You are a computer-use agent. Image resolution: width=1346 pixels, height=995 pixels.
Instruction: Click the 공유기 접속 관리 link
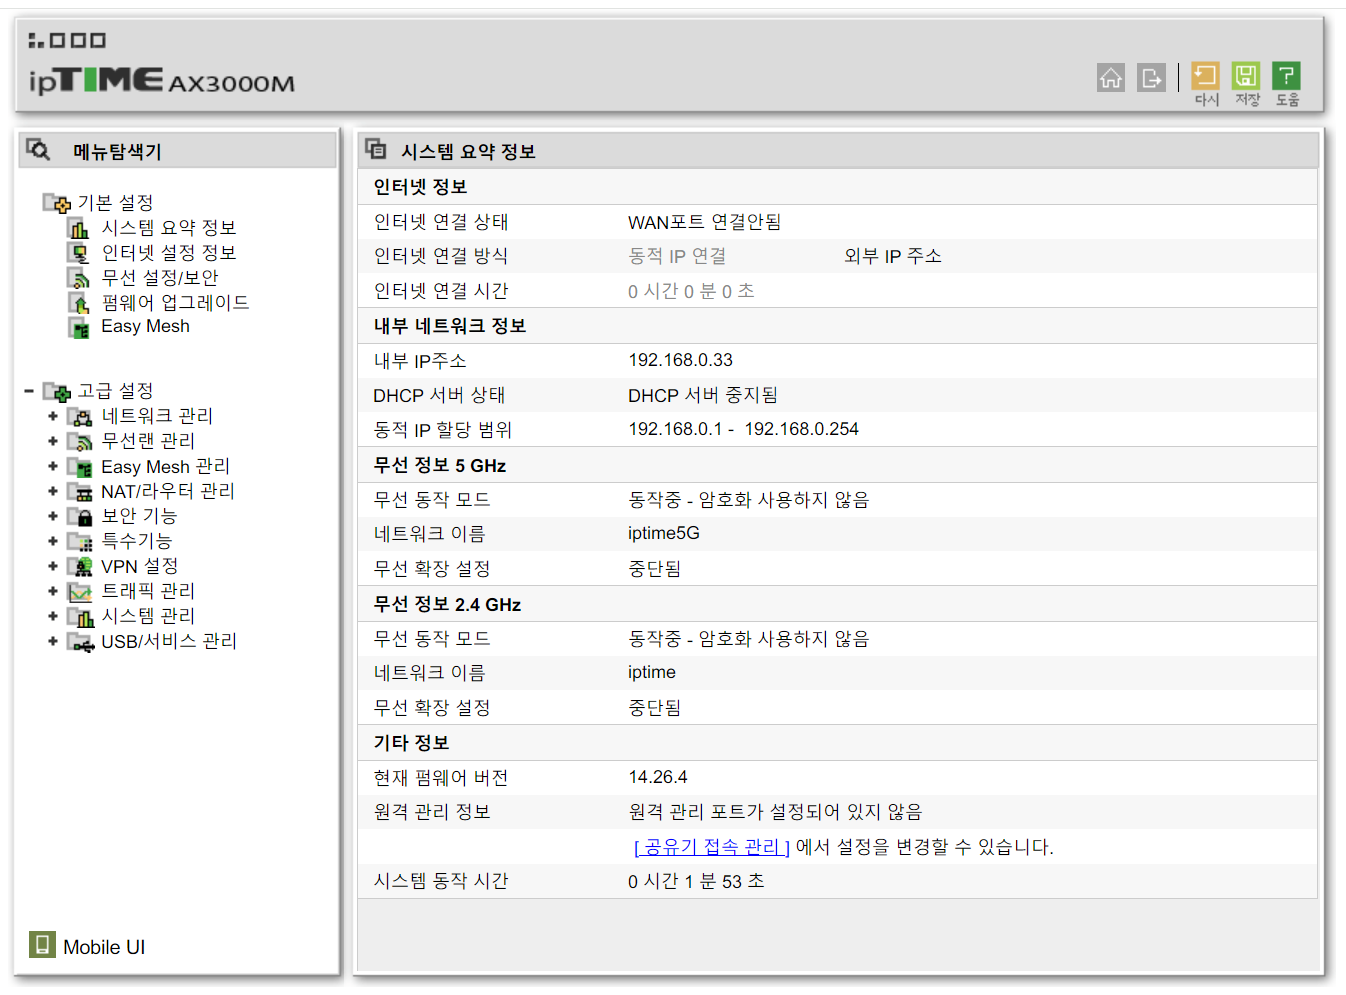[712, 847]
